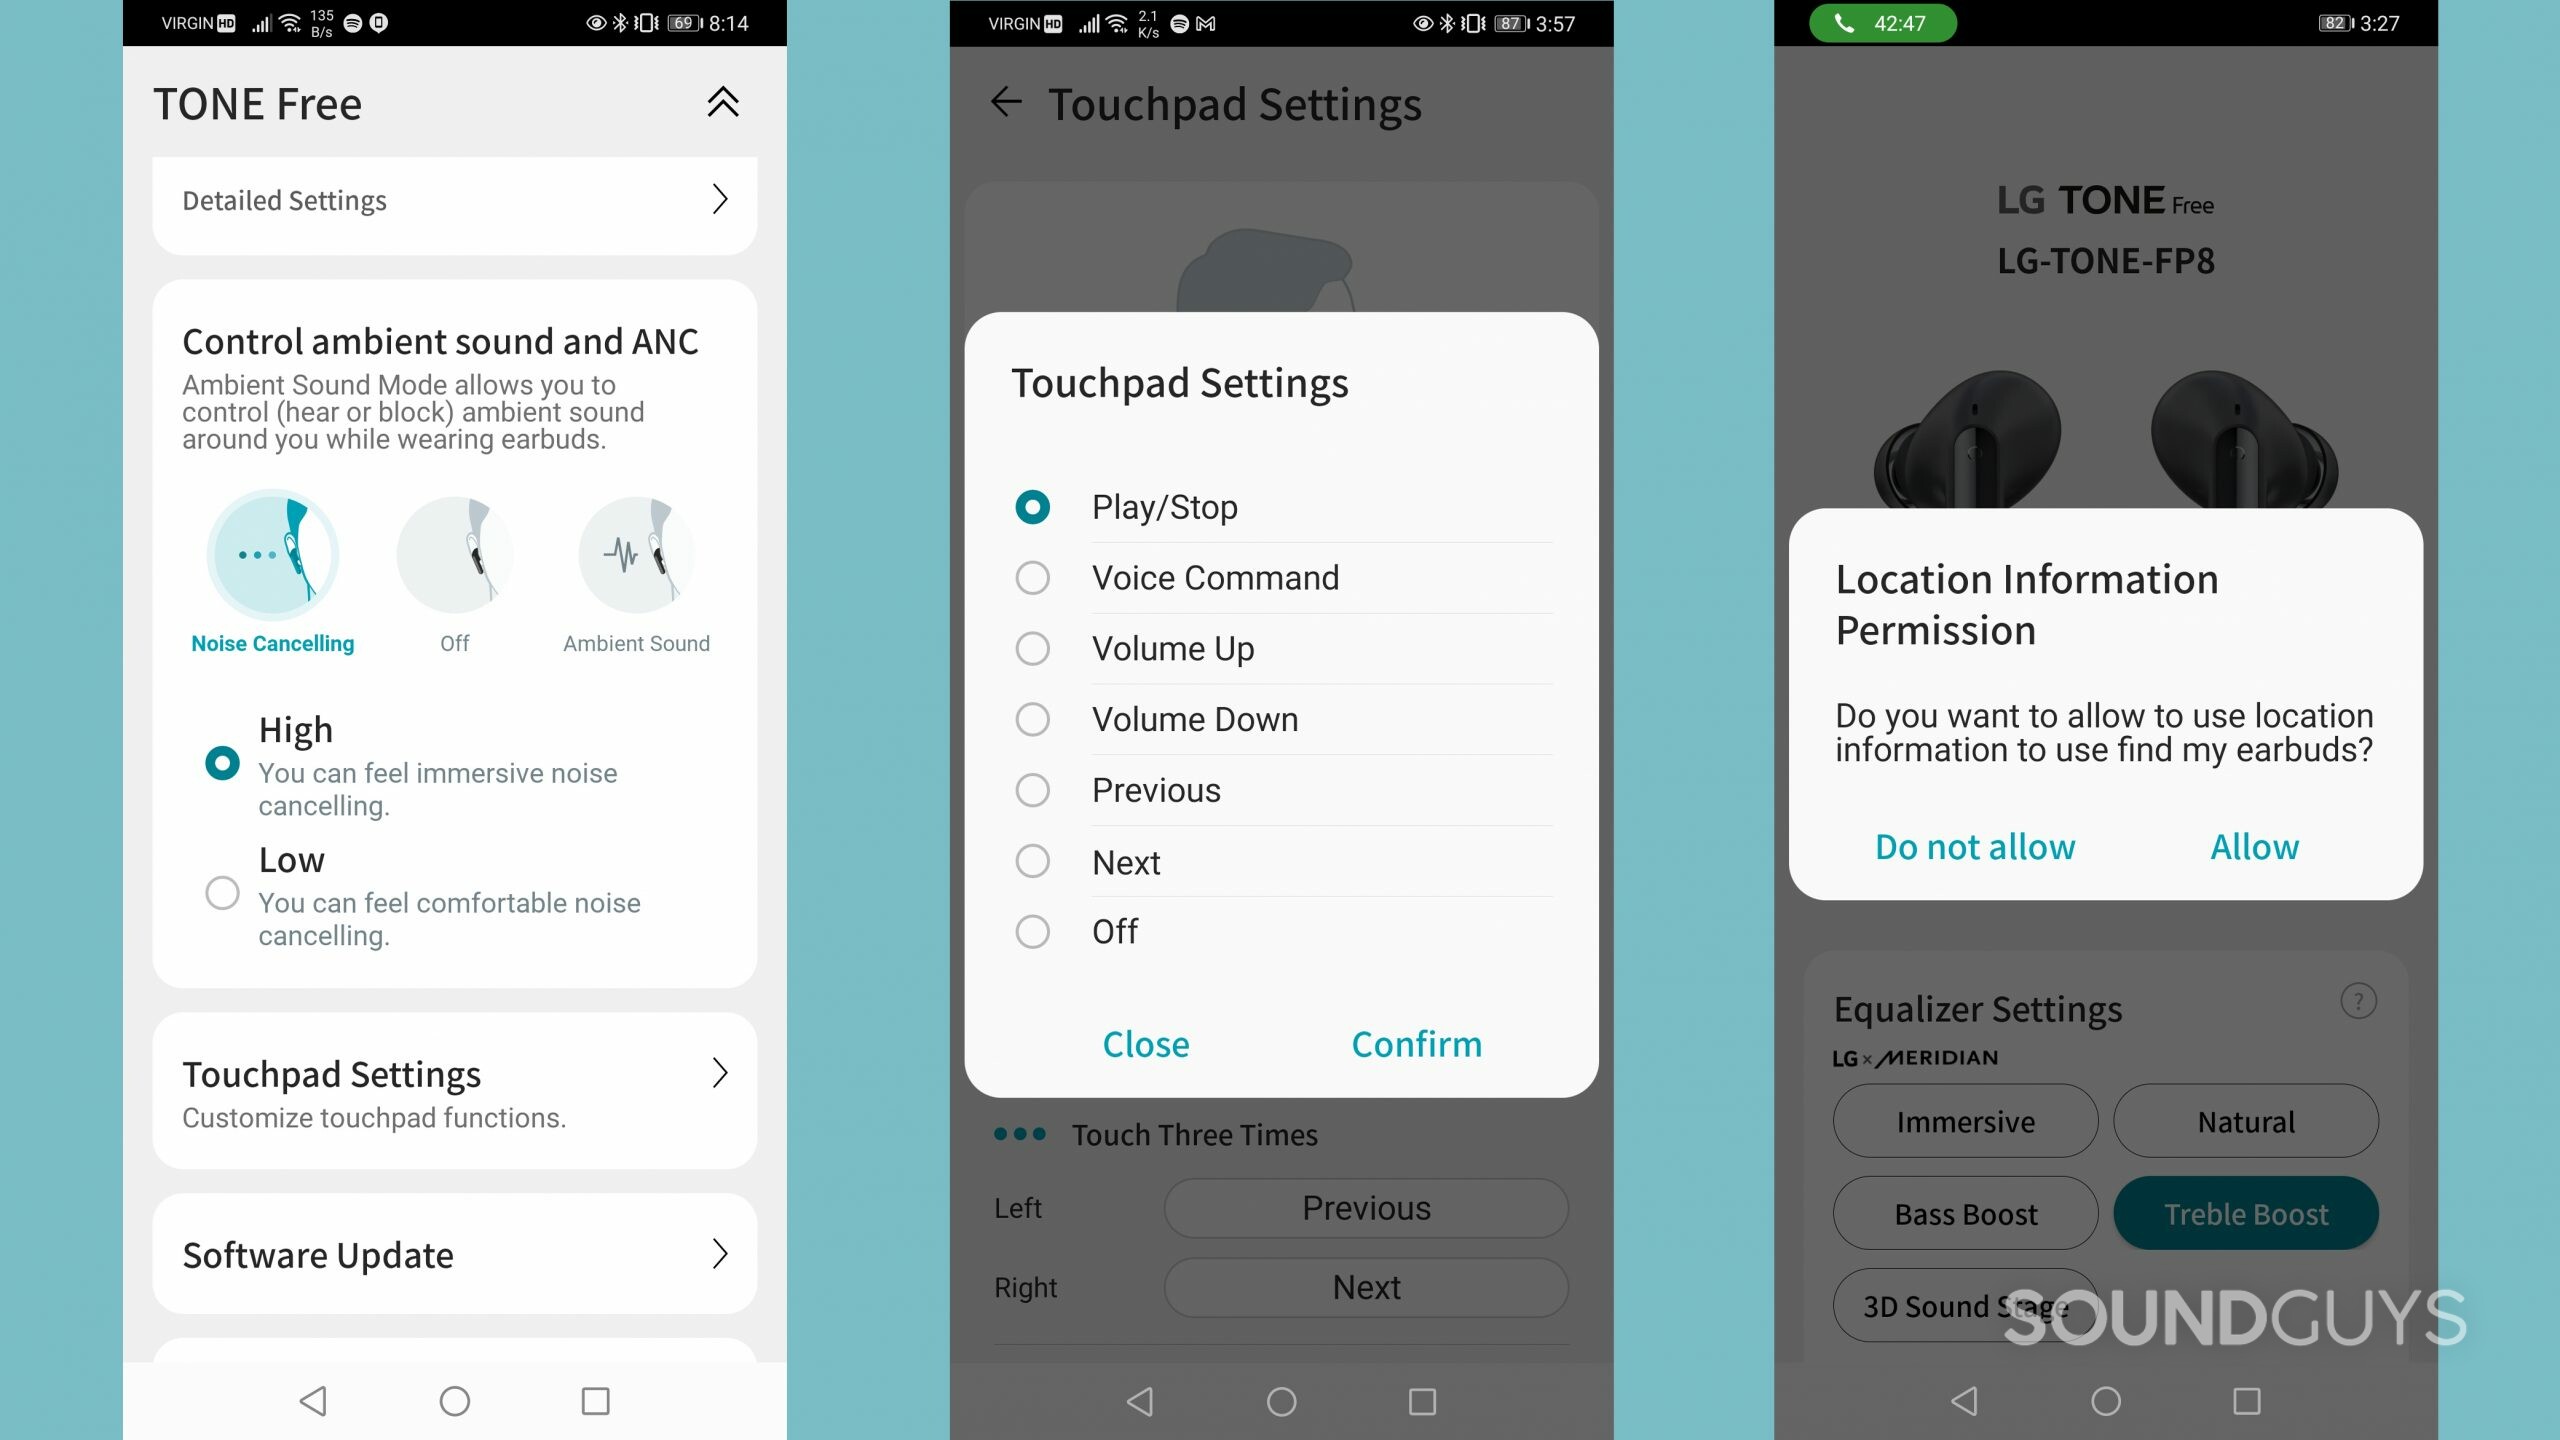
Task: Select High noise cancelling radio button
Action: (x=222, y=760)
